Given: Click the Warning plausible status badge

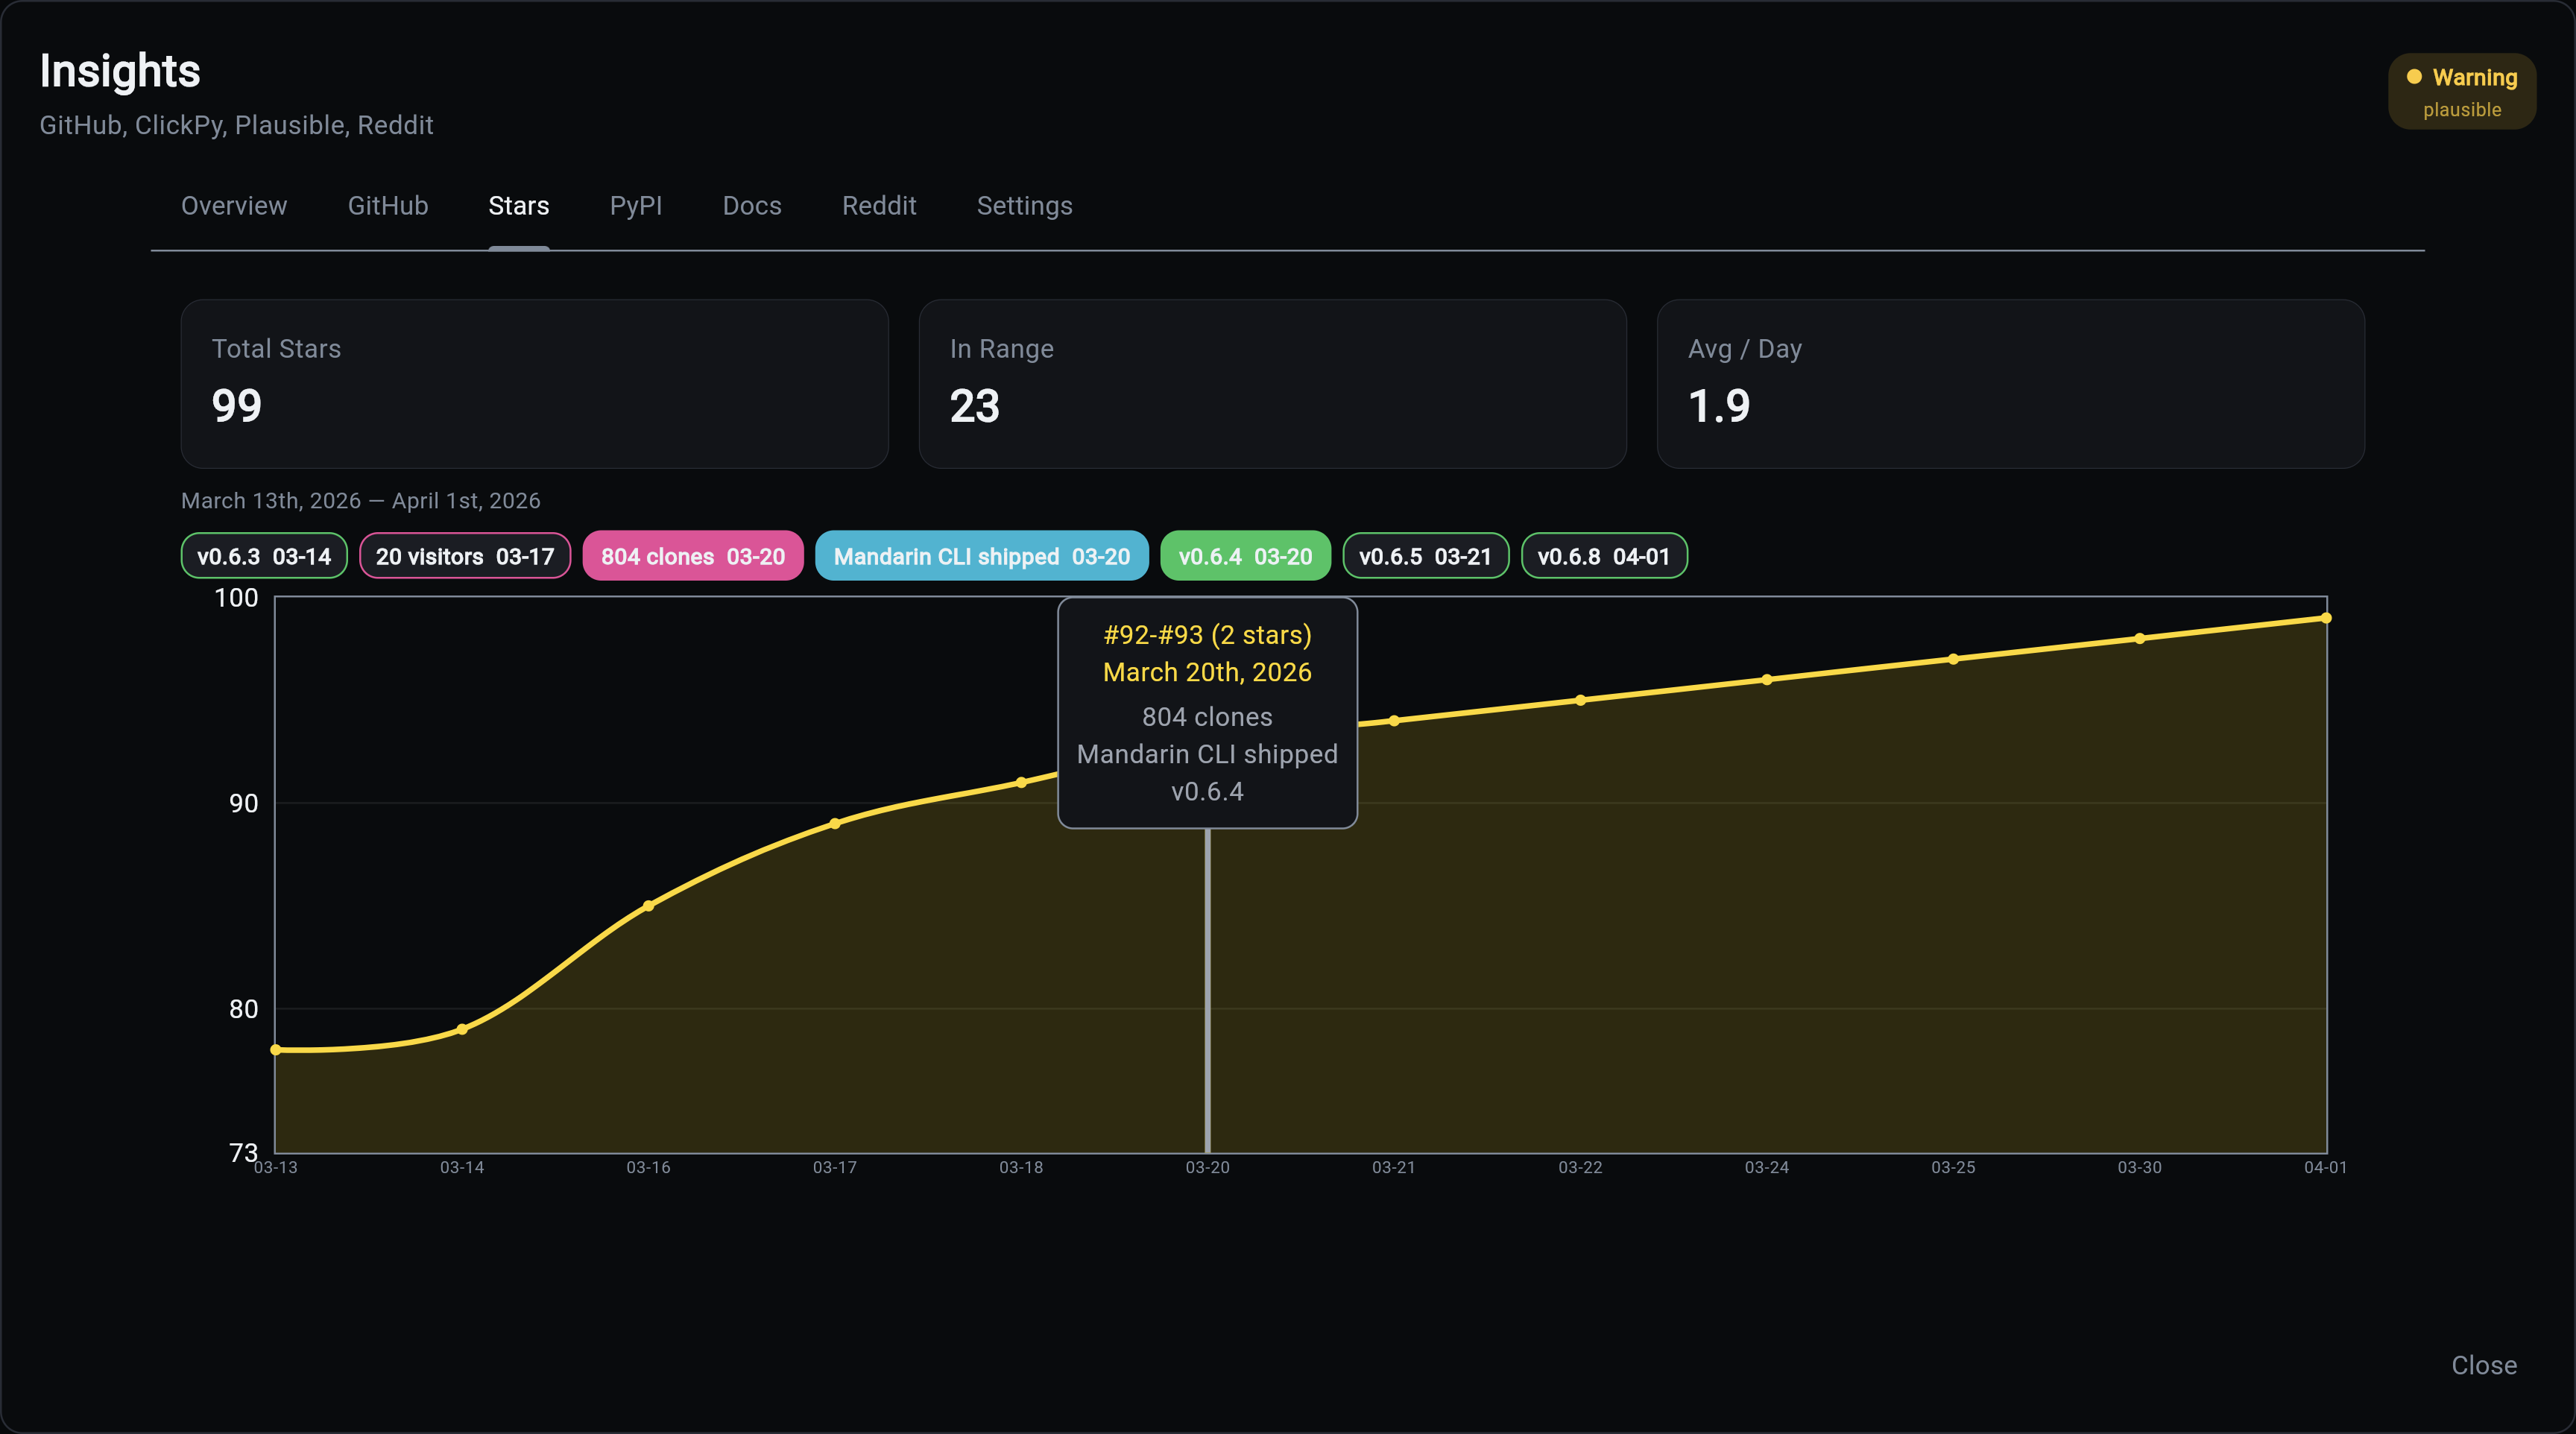Looking at the screenshot, I should click(x=2461, y=92).
